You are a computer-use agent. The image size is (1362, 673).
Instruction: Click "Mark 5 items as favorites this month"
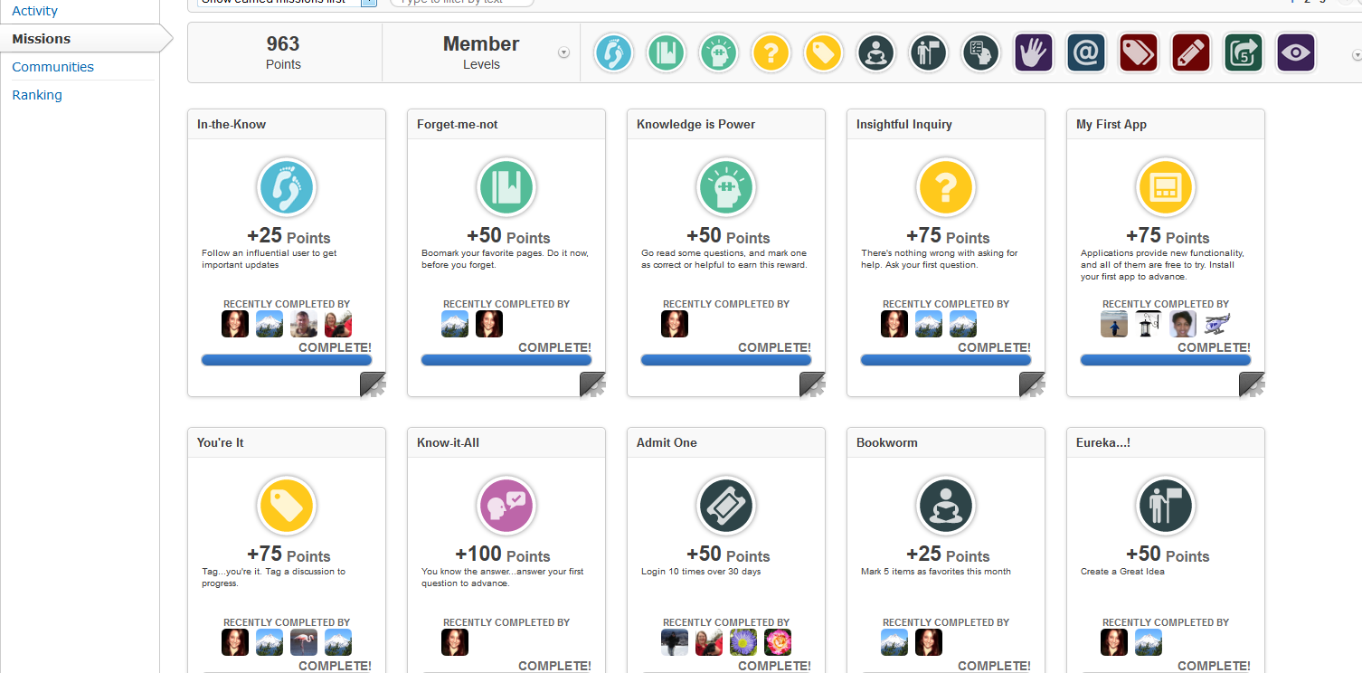(936, 572)
